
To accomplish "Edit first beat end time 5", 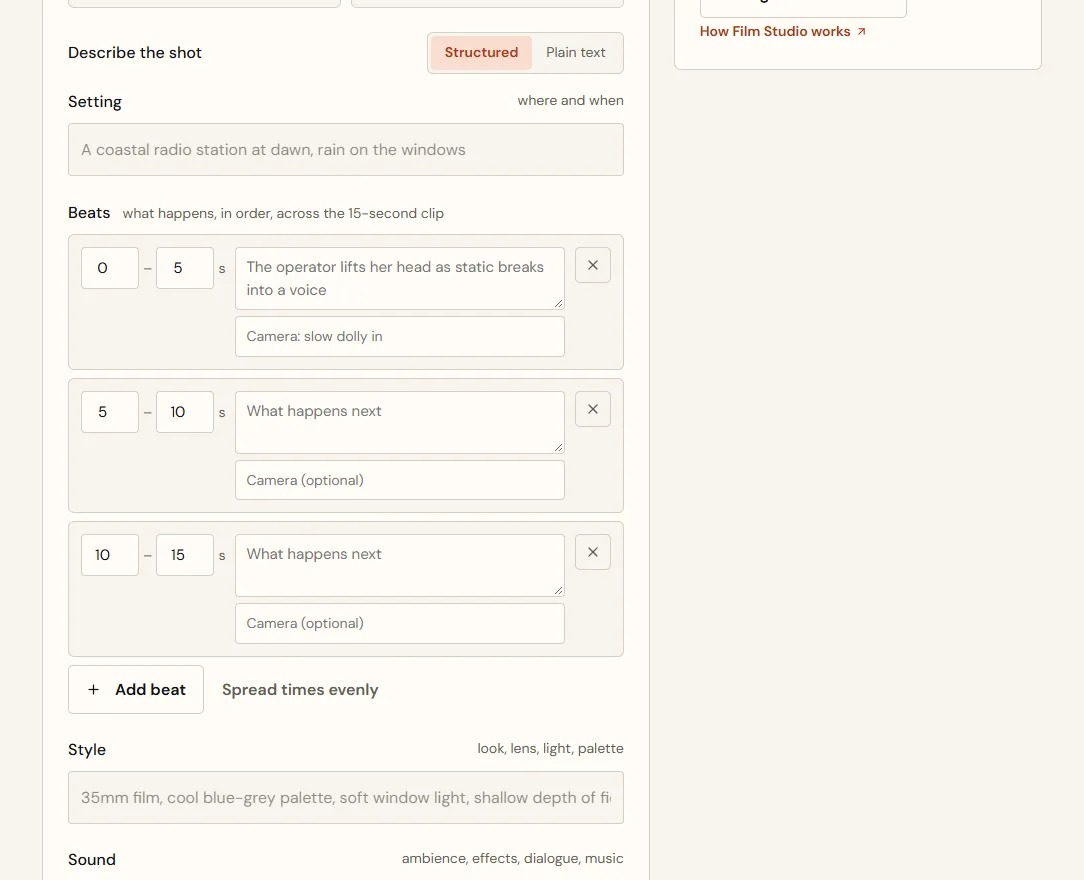I will (185, 268).
